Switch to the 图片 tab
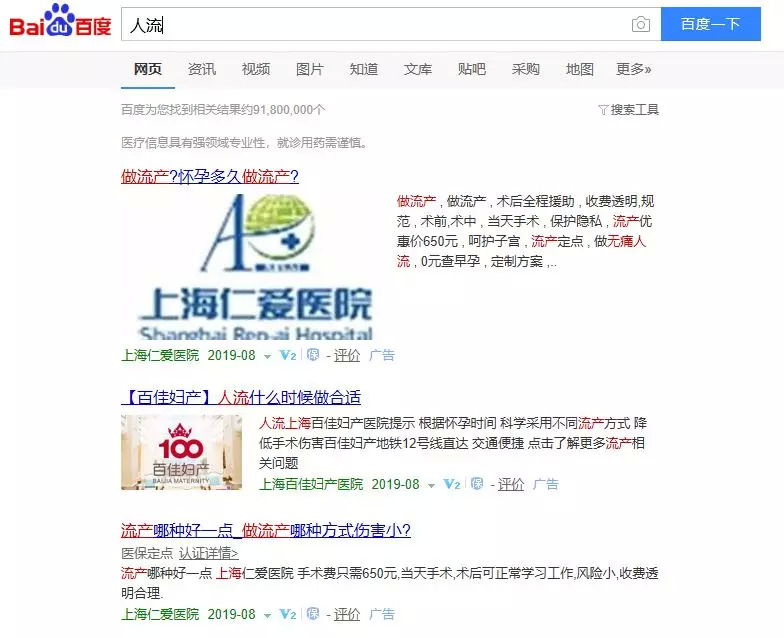 pyautogui.click(x=310, y=69)
